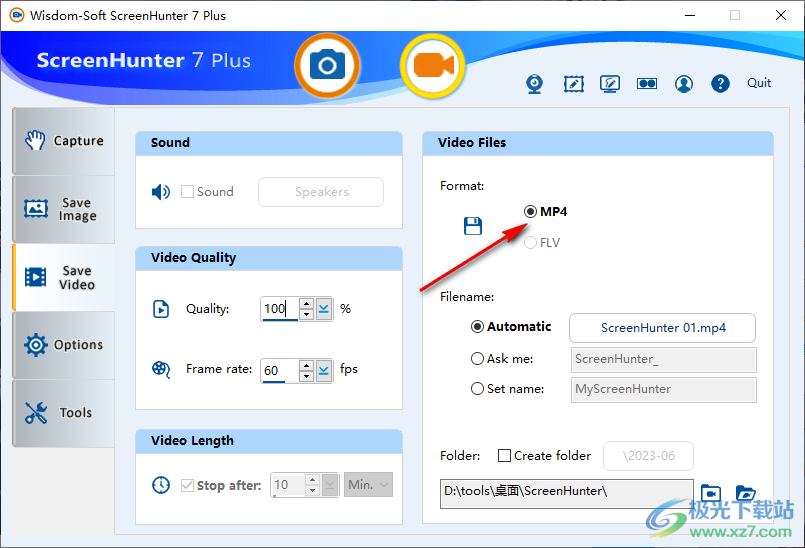Click the folder path field D:\tools

(567, 494)
